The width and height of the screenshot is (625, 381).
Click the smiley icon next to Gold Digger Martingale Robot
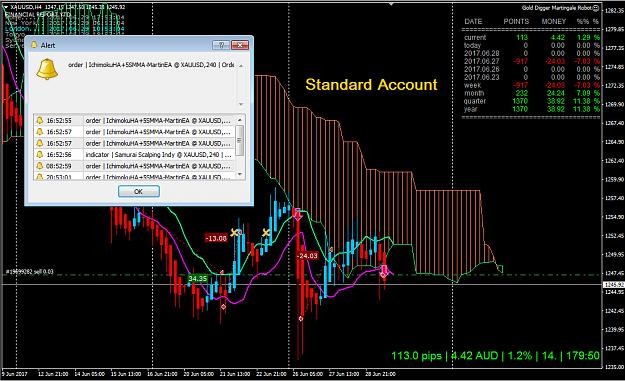click(x=596, y=8)
